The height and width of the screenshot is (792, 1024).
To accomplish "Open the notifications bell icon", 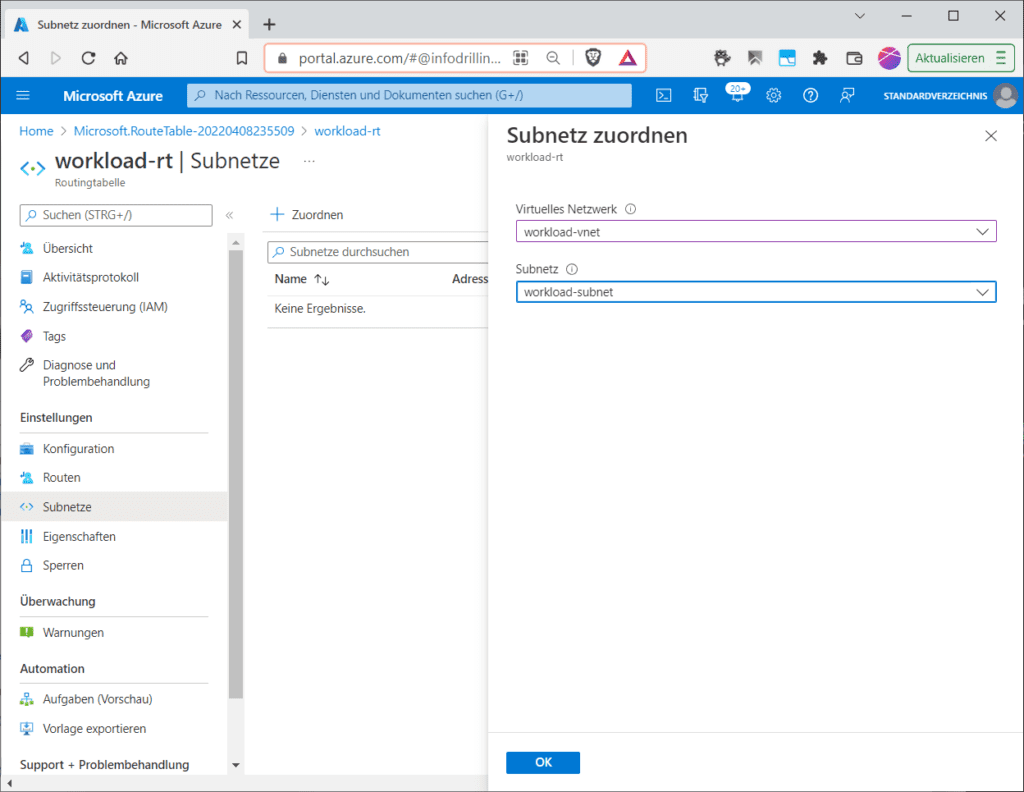I will pos(737,95).
